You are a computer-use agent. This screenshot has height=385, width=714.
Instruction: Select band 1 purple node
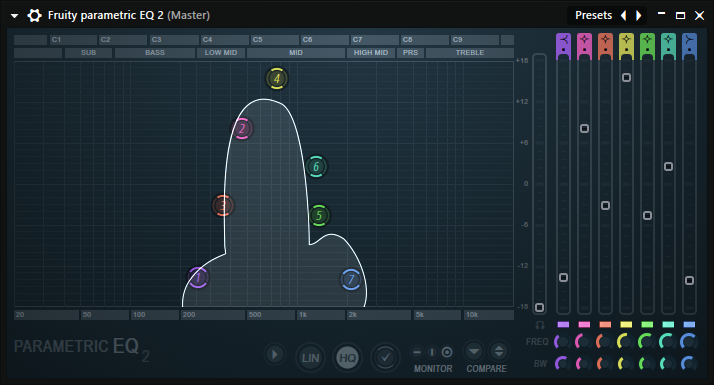[x=198, y=277]
